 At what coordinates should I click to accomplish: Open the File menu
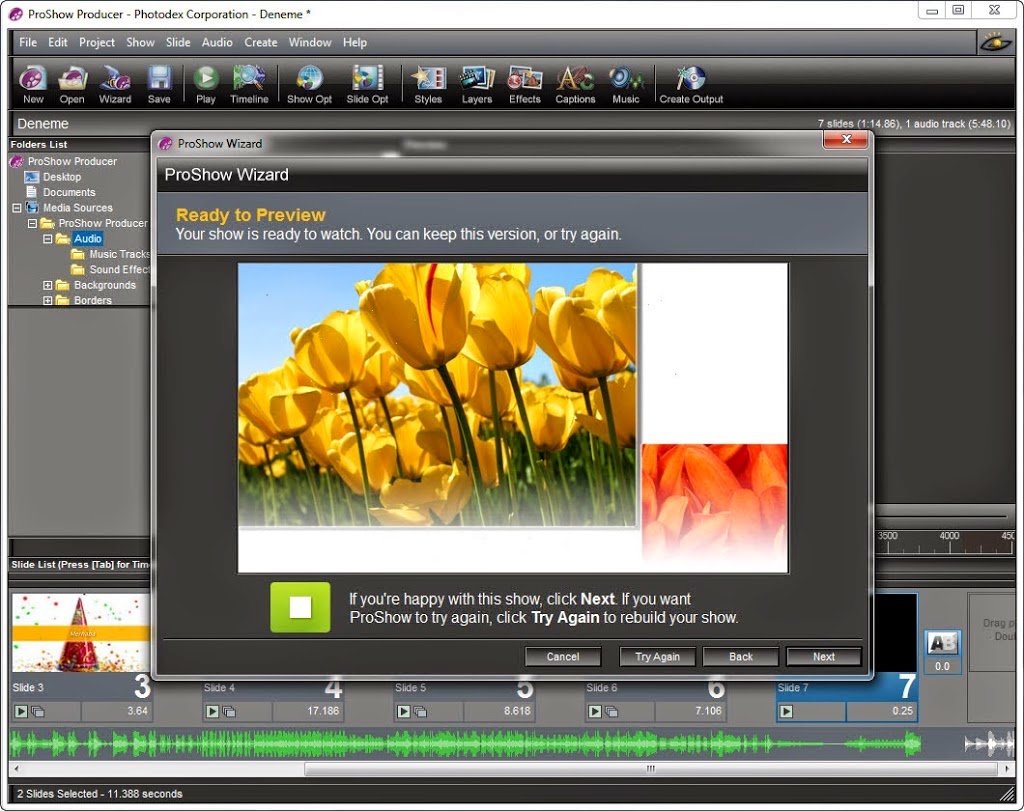(x=27, y=42)
